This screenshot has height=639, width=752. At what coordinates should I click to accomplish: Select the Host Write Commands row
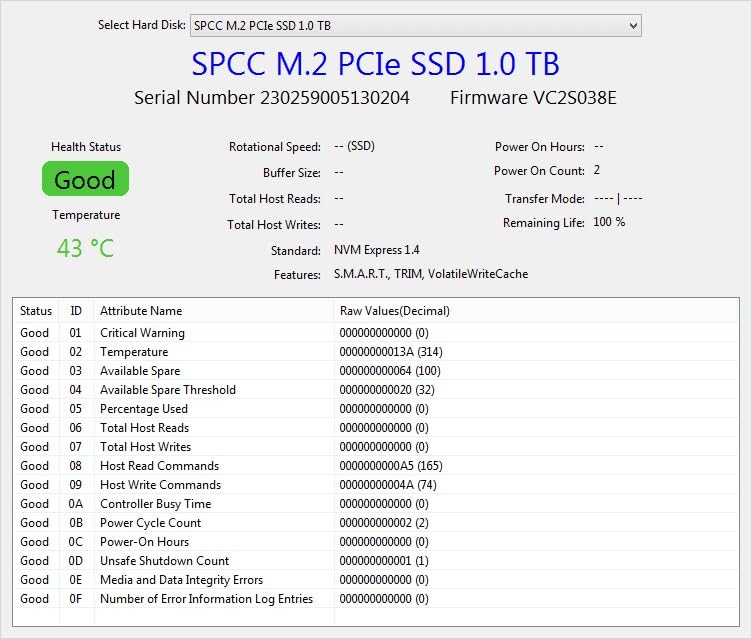376,485
